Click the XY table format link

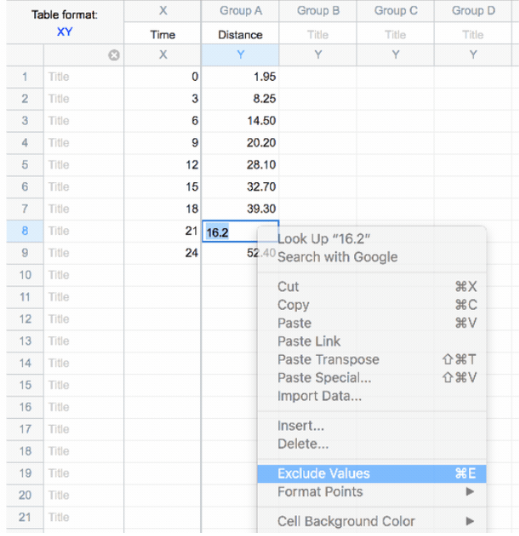[x=65, y=32]
